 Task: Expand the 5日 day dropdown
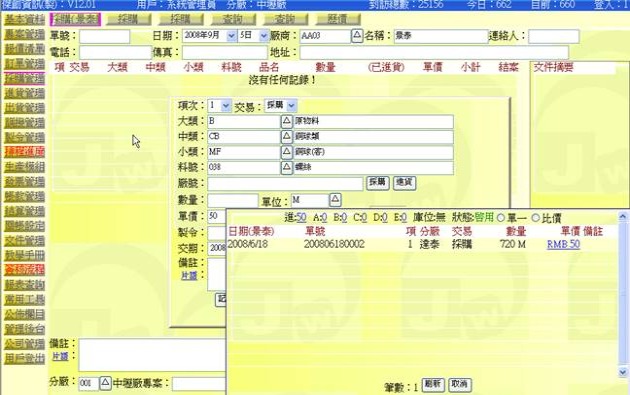tap(264, 36)
